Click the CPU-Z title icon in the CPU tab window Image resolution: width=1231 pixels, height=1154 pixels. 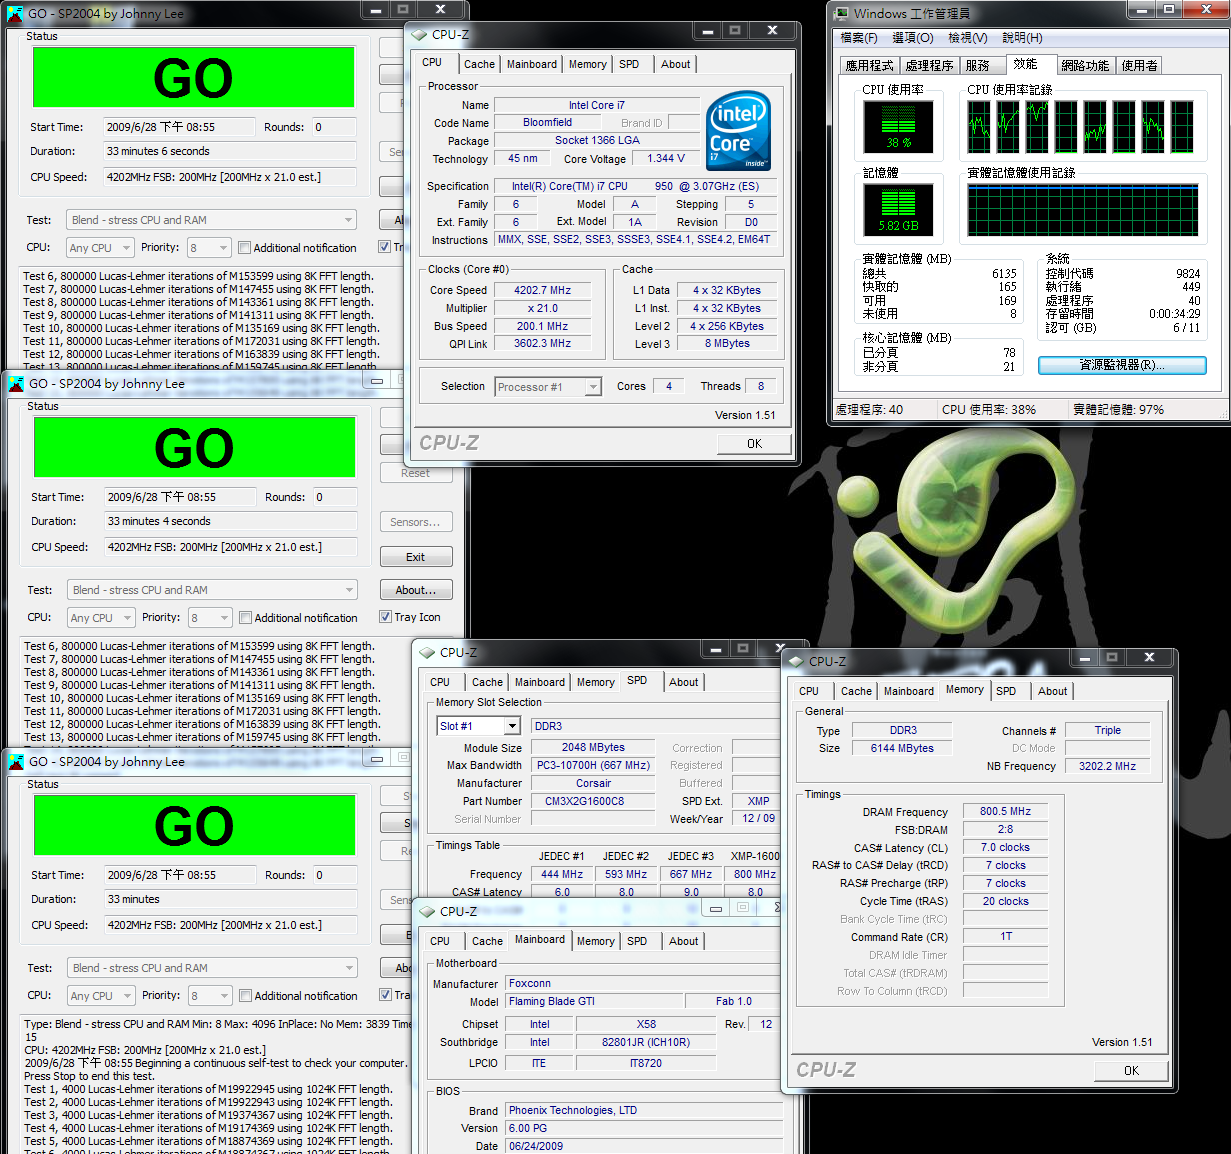(x=420, y=34)
